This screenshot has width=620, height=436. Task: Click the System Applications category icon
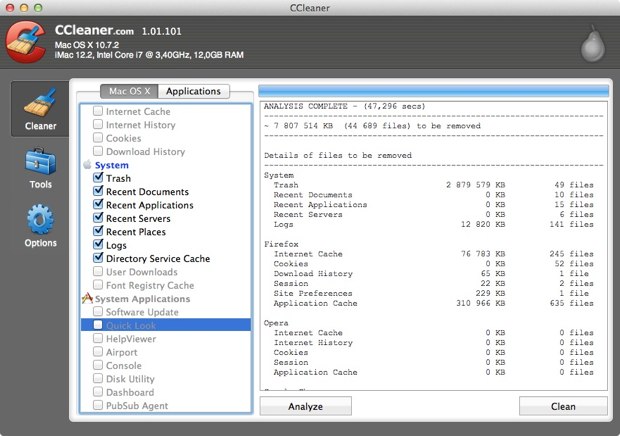(87, 299)
